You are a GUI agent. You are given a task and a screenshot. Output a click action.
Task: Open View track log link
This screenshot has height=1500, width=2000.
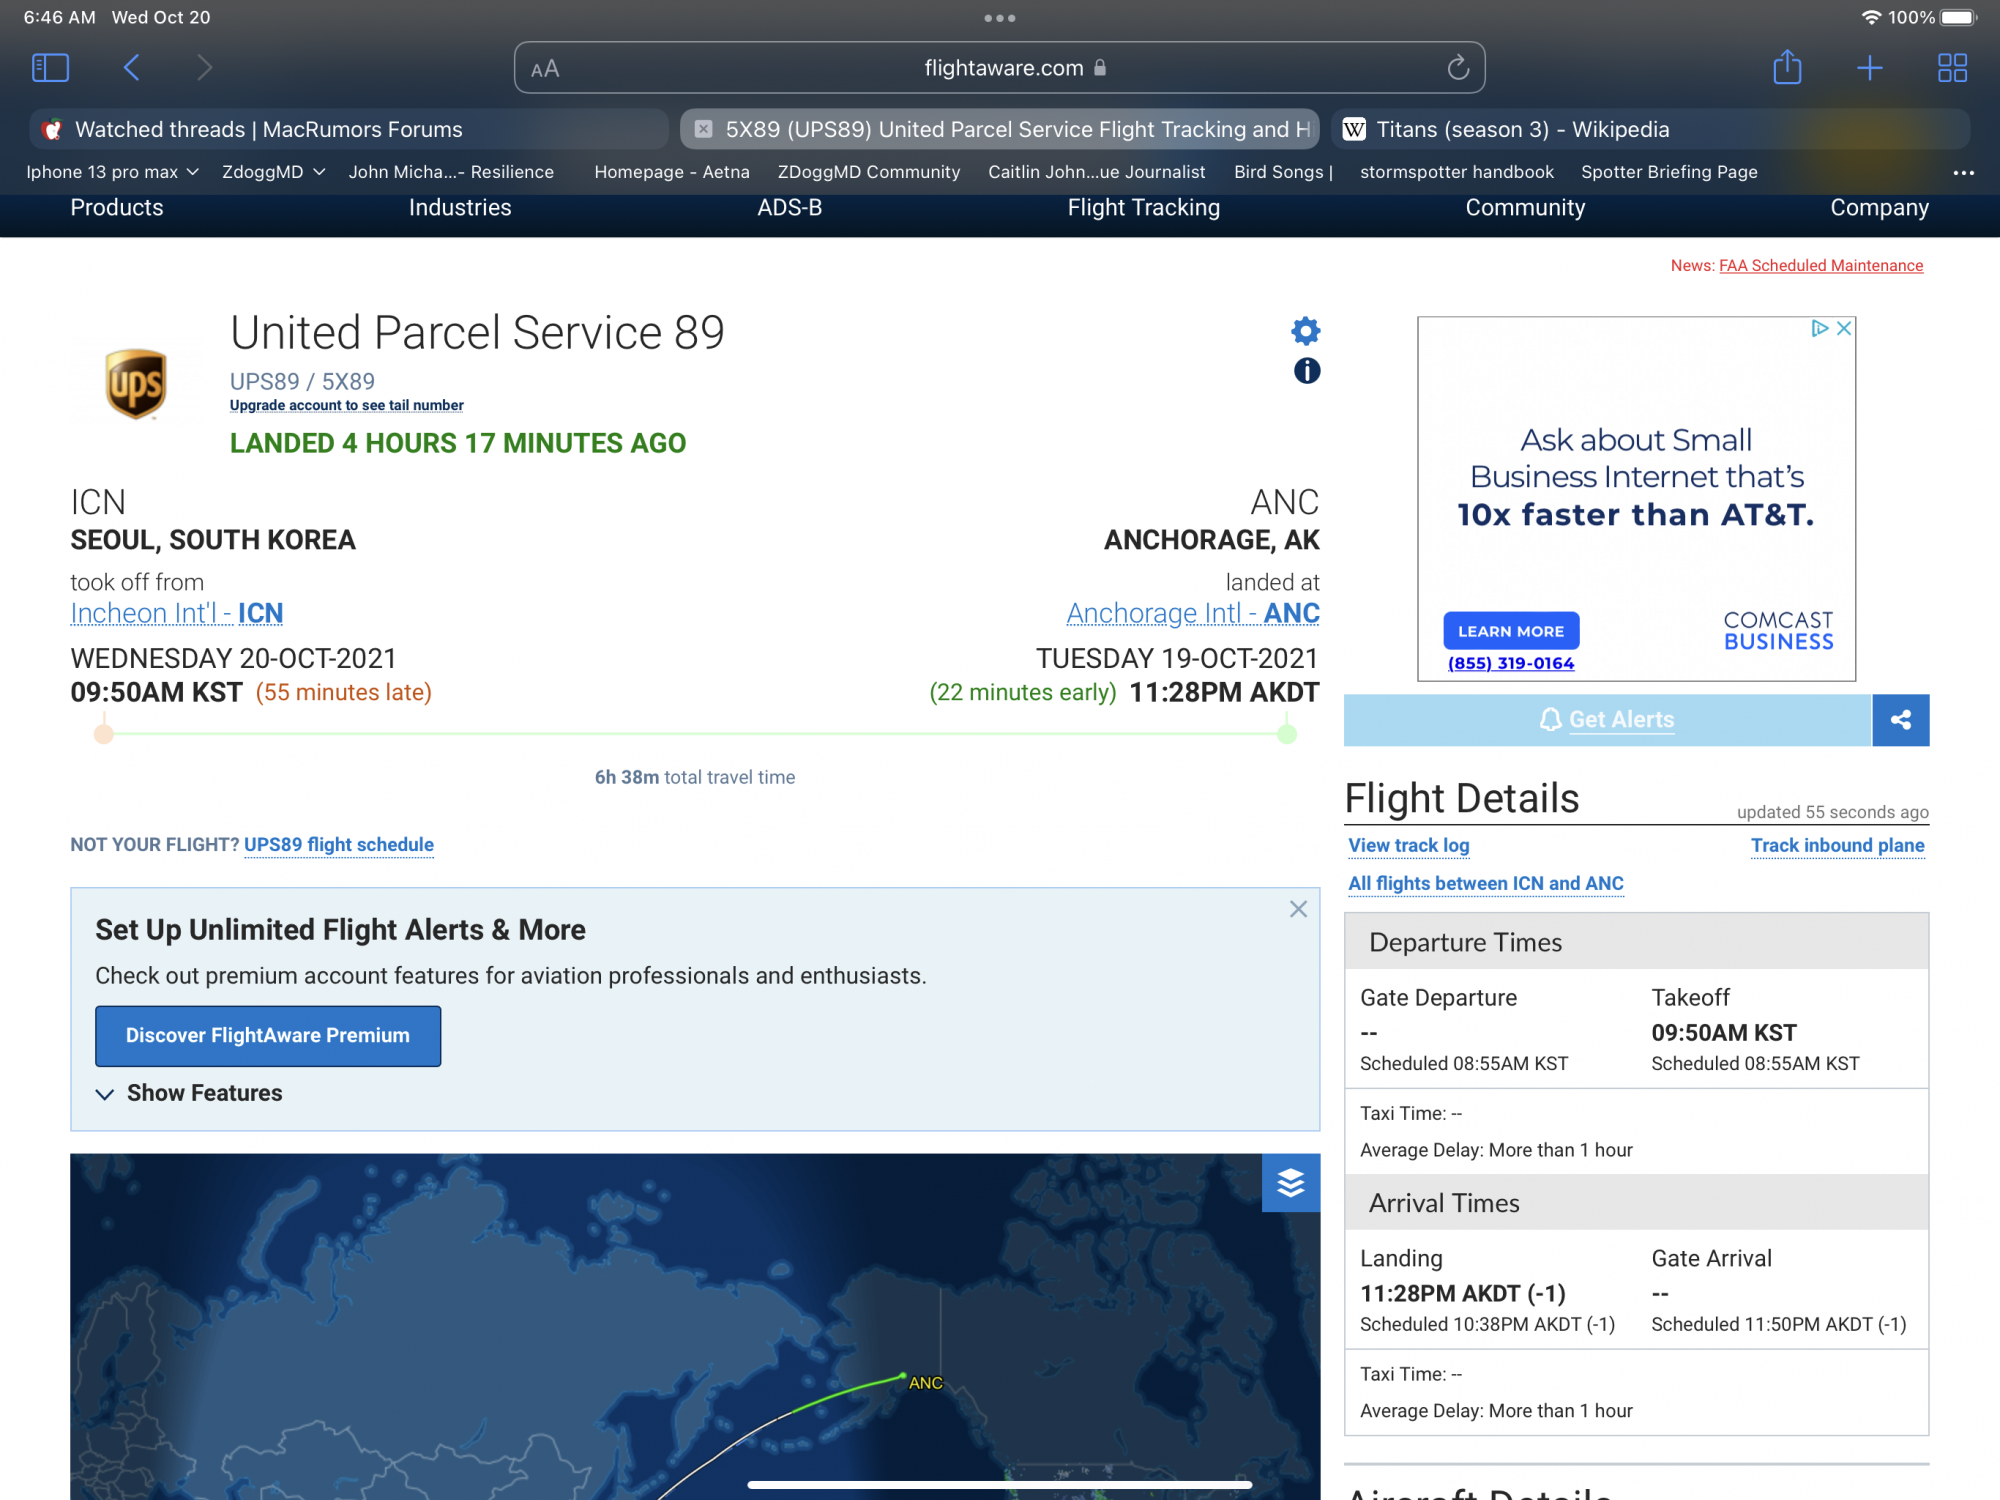click(1409, 845)
